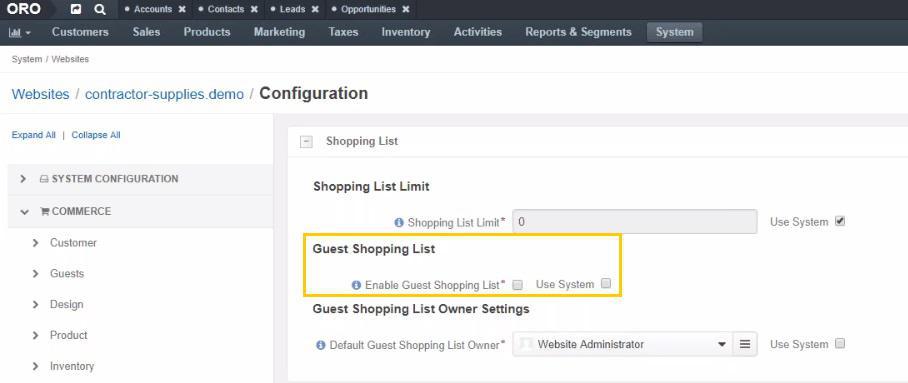The height and width of the screenshot is (383, 908).
Task: Open the Inventory menu in navbar
Action: pos(405,32)
